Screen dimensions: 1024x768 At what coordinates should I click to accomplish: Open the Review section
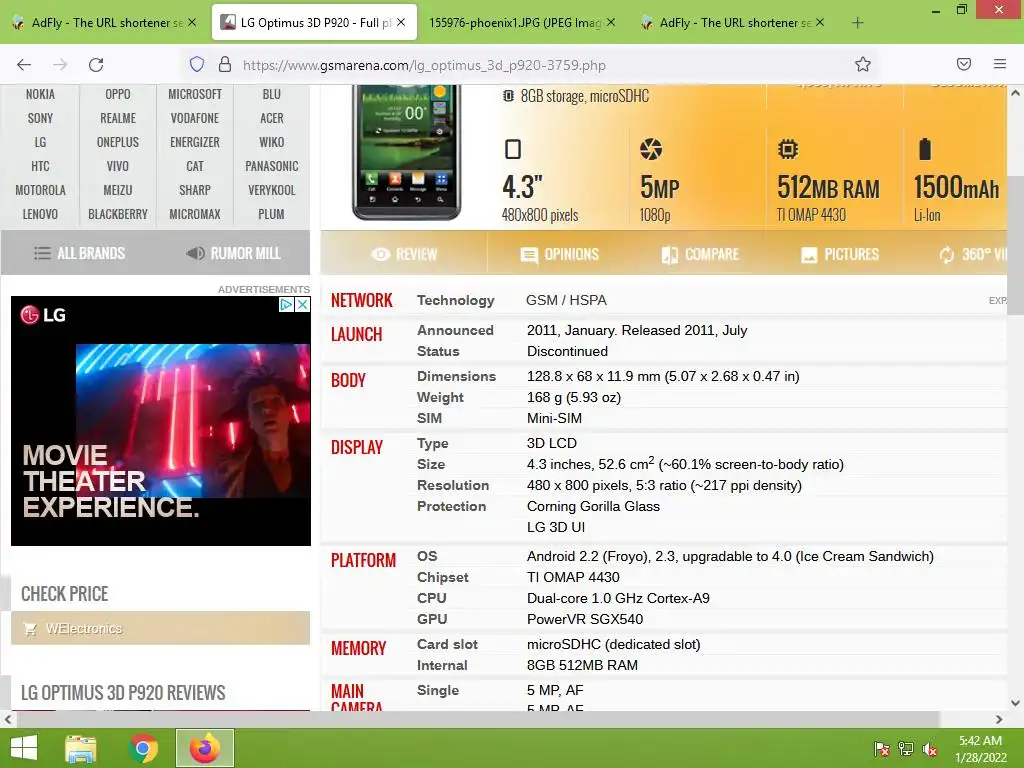coord(404,254)
